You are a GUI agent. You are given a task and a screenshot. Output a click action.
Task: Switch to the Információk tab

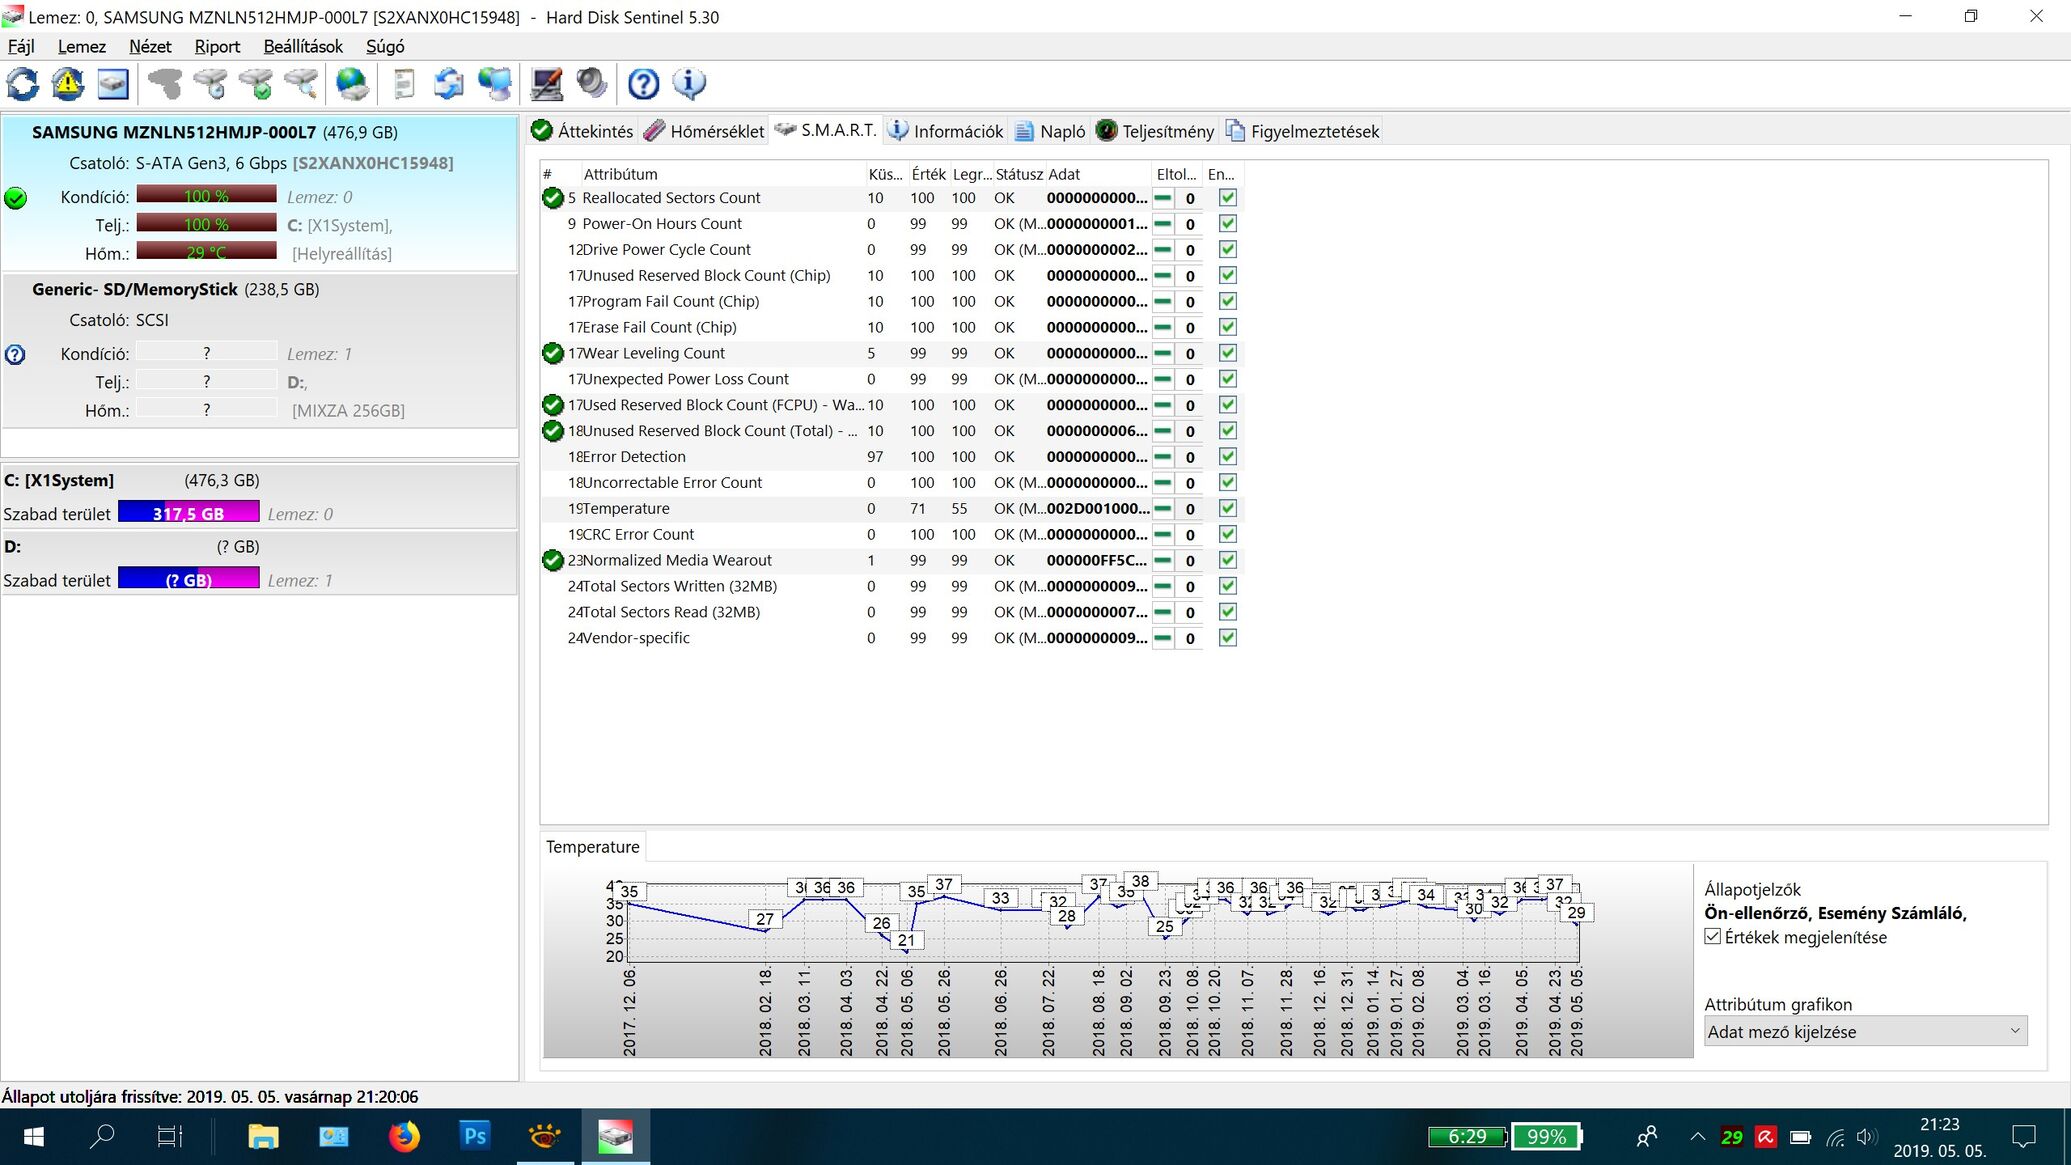click(946, 131)
